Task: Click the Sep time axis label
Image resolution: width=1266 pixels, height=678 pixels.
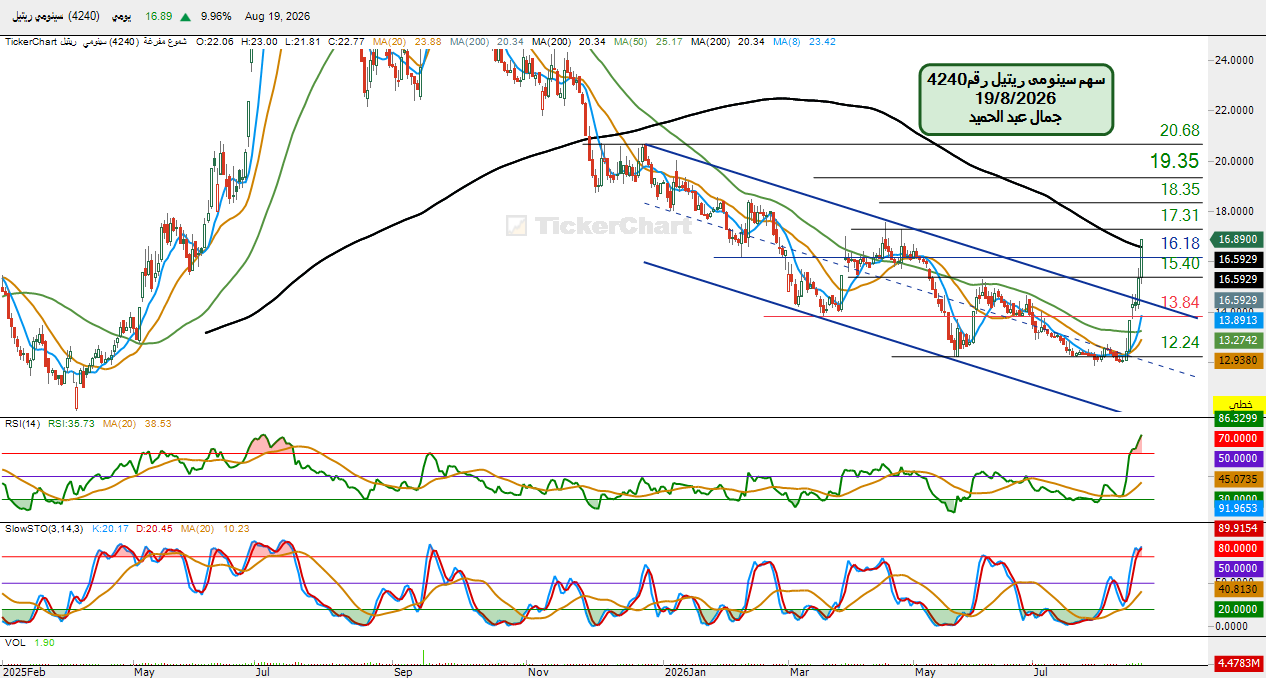Action: [x=403, y=672]
